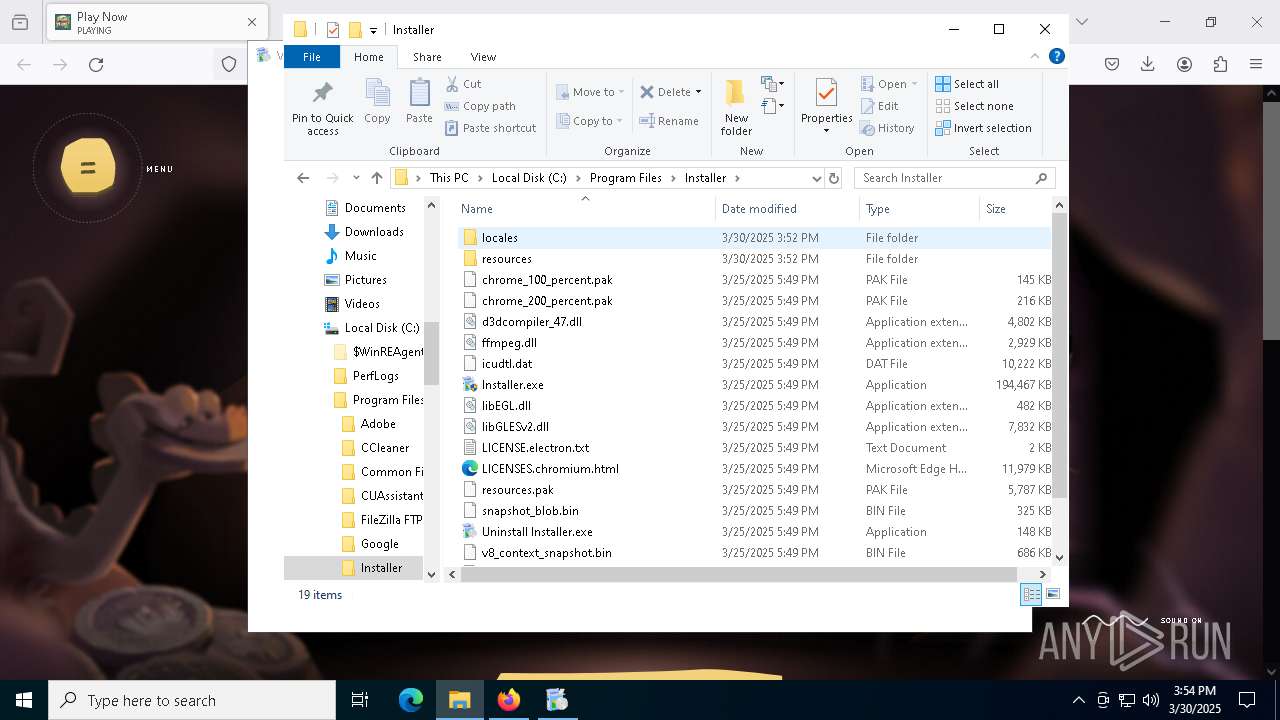Open the Move to dropdown
The image size is (1280, 720).
[590, 92]
